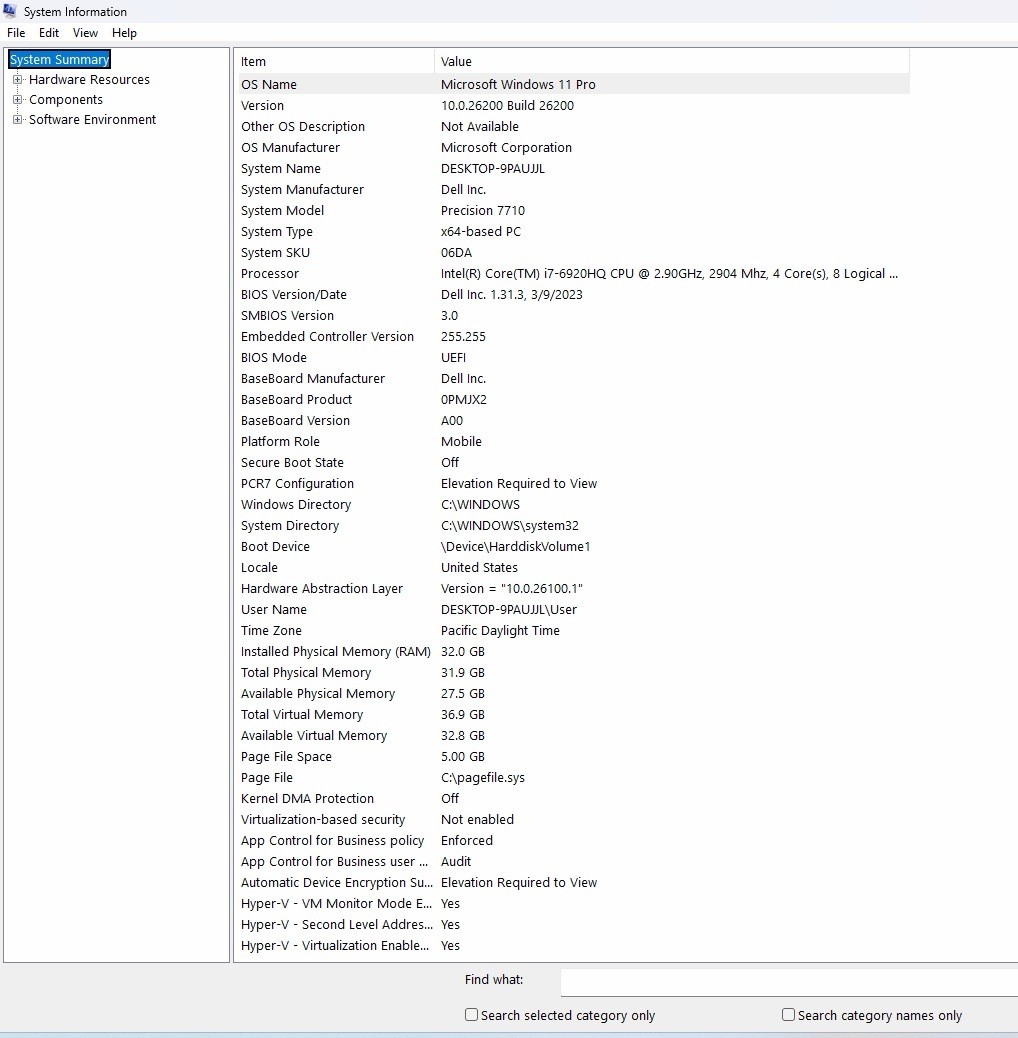
Task: Click the Boot Device value \Device\HarddiskVolume1
Action: [516, 547]
